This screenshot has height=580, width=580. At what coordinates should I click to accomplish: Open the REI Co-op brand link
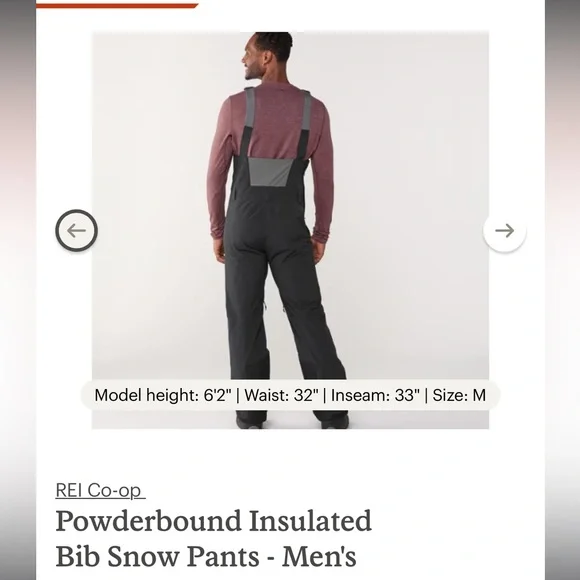click(x=100, y=490)
